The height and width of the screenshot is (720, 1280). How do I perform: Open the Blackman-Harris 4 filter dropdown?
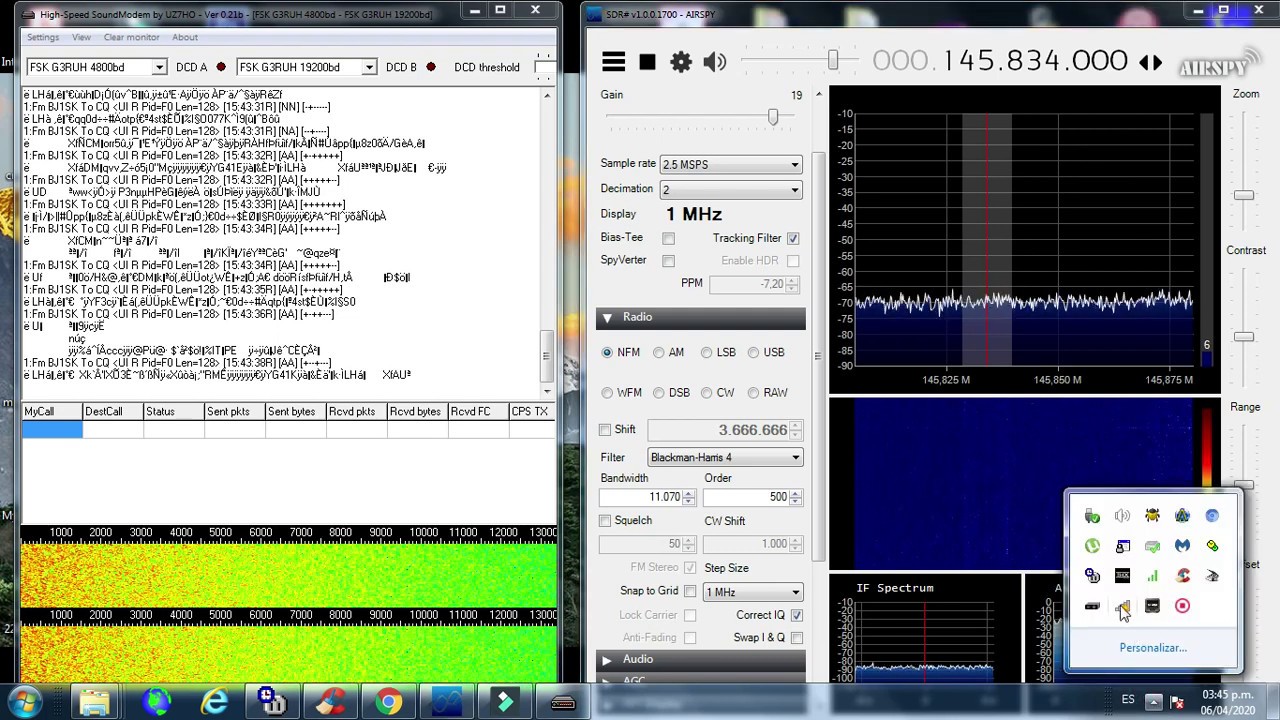(725, 458)
